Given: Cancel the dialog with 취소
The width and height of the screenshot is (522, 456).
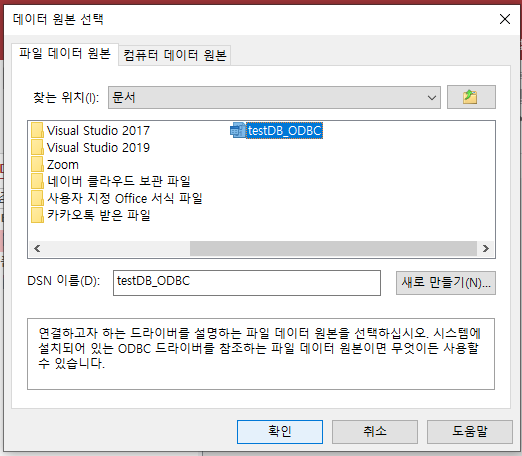Looking at the screenshot, I should point(375,432).
